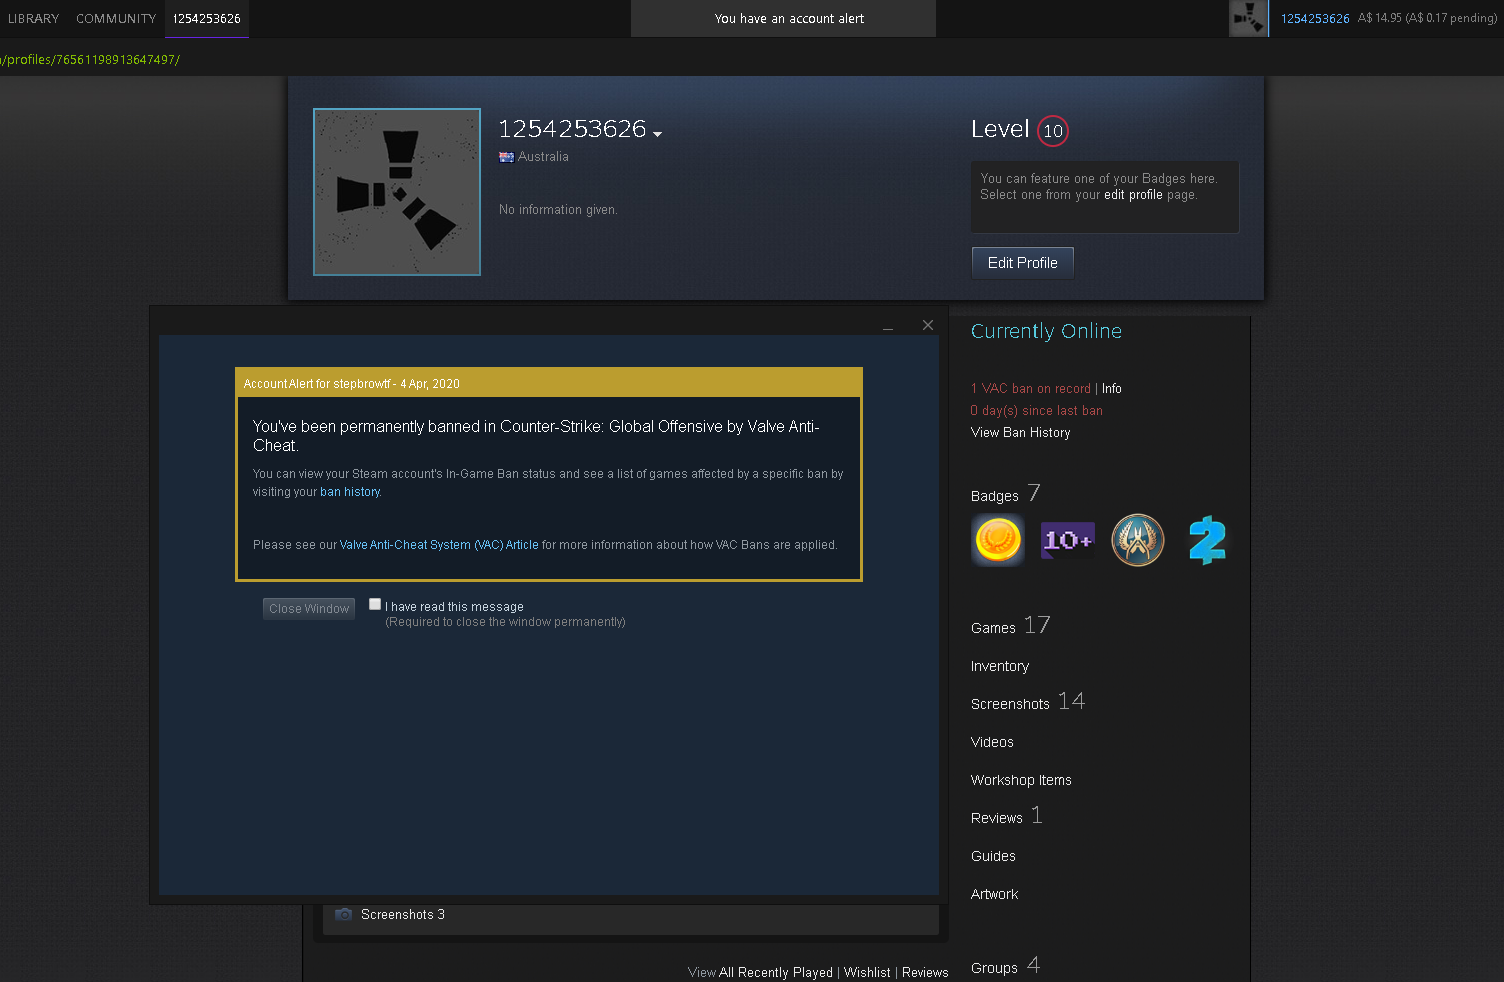Viewport: 1504px width, 982px height.
Task: Click All Recently Played link
Action: (776, 973)
